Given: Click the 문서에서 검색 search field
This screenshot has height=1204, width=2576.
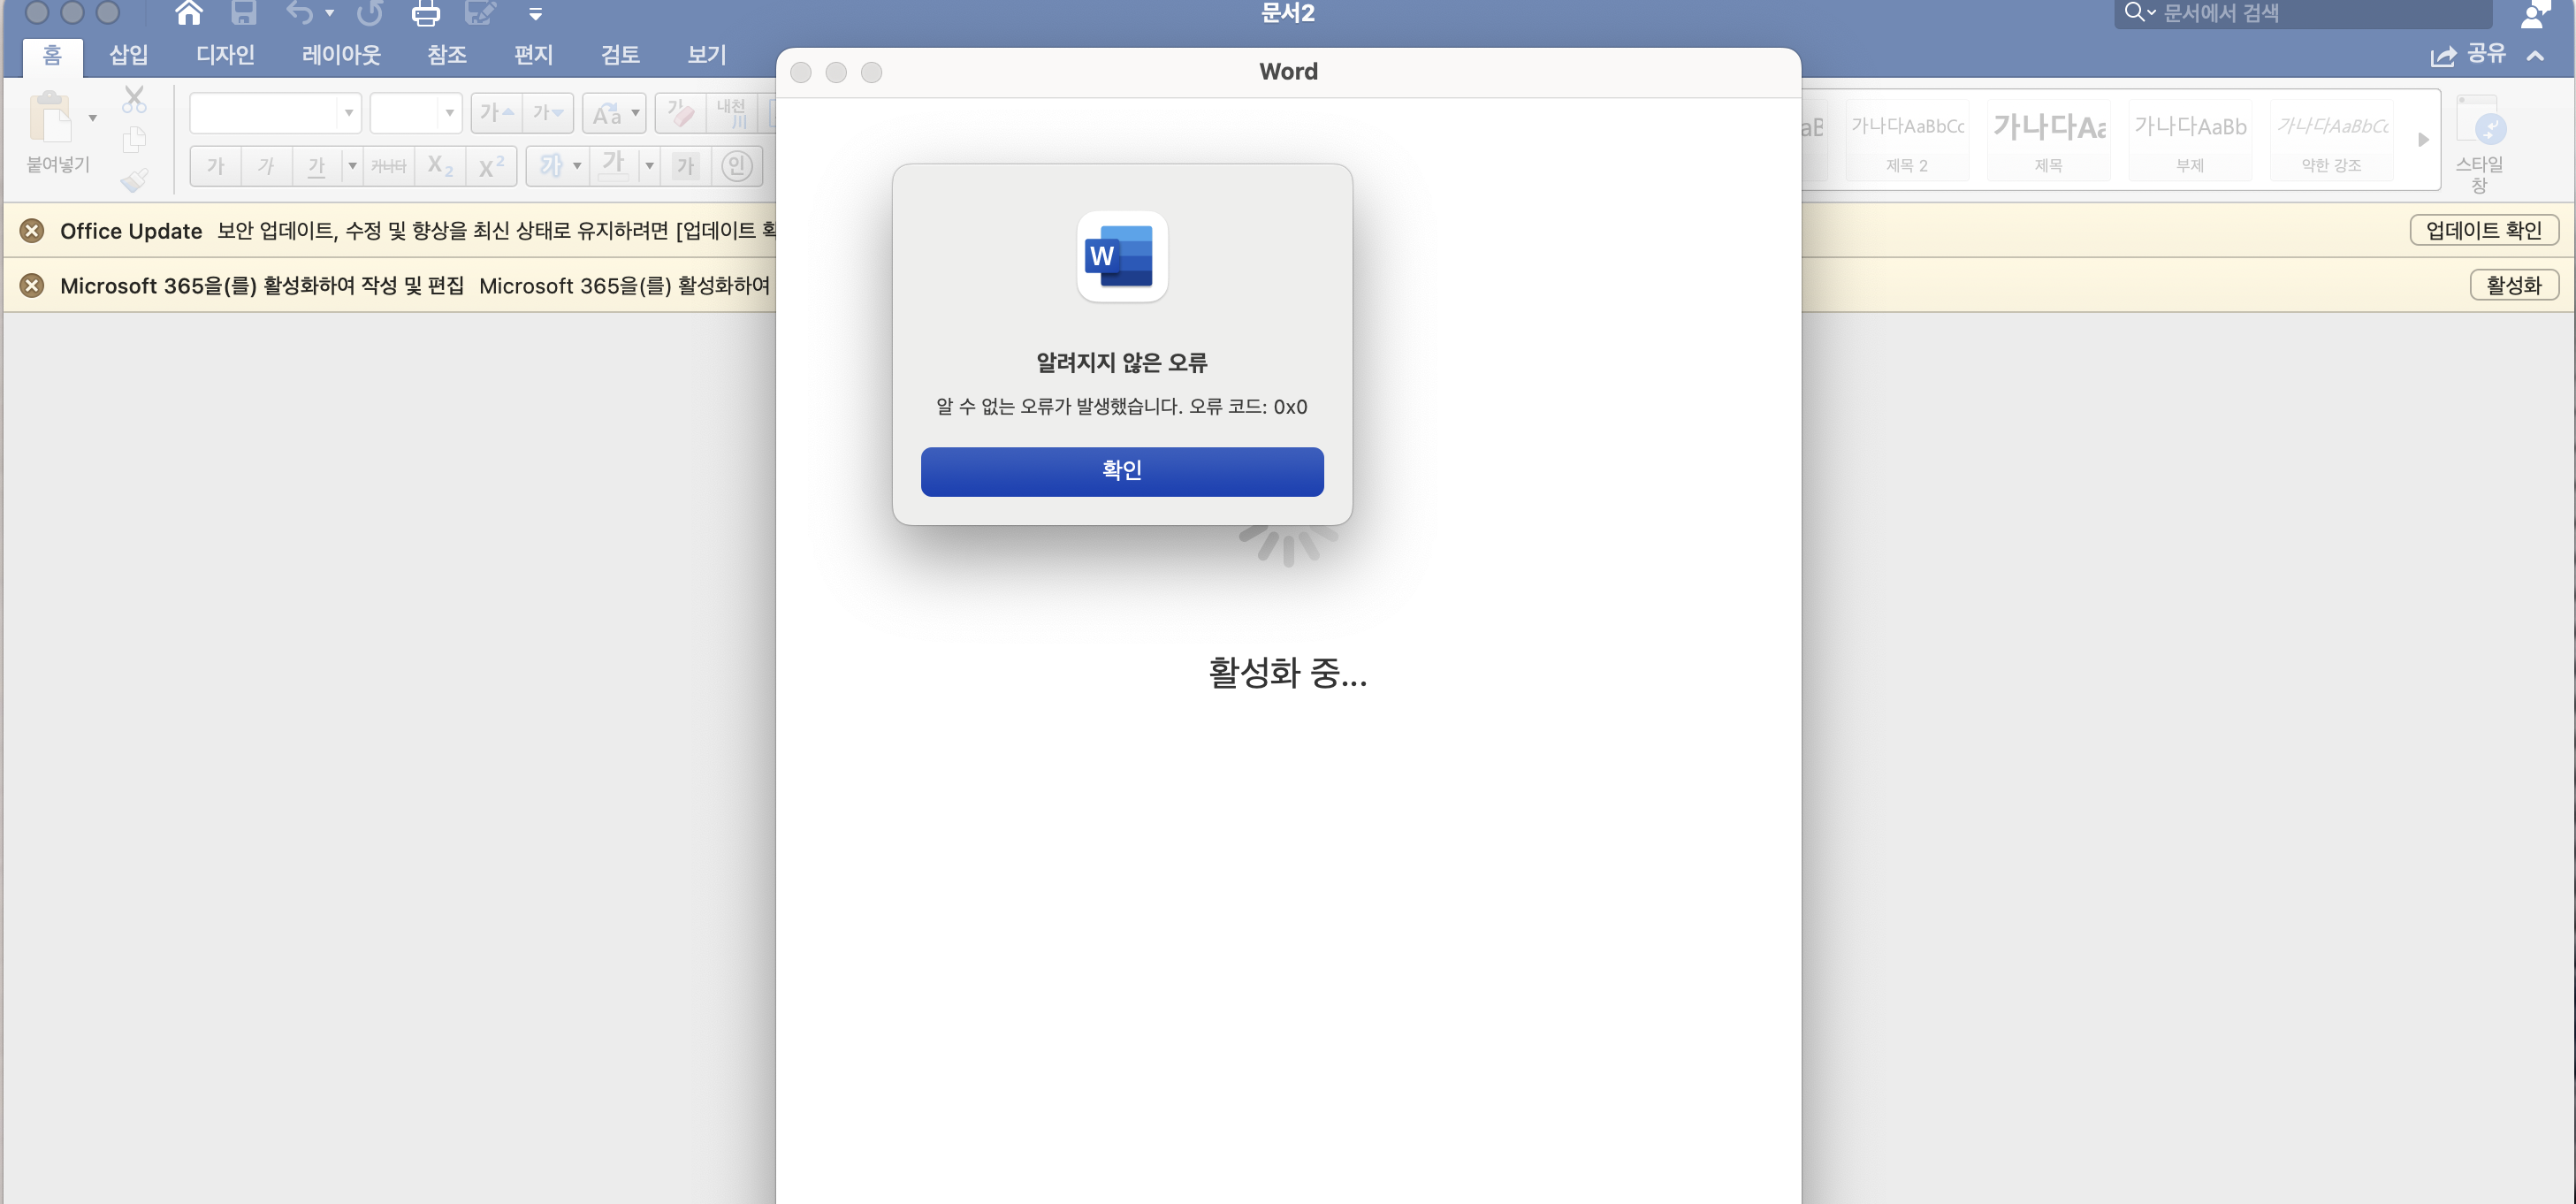Looking at the screenshot, I should point(2302,13).
